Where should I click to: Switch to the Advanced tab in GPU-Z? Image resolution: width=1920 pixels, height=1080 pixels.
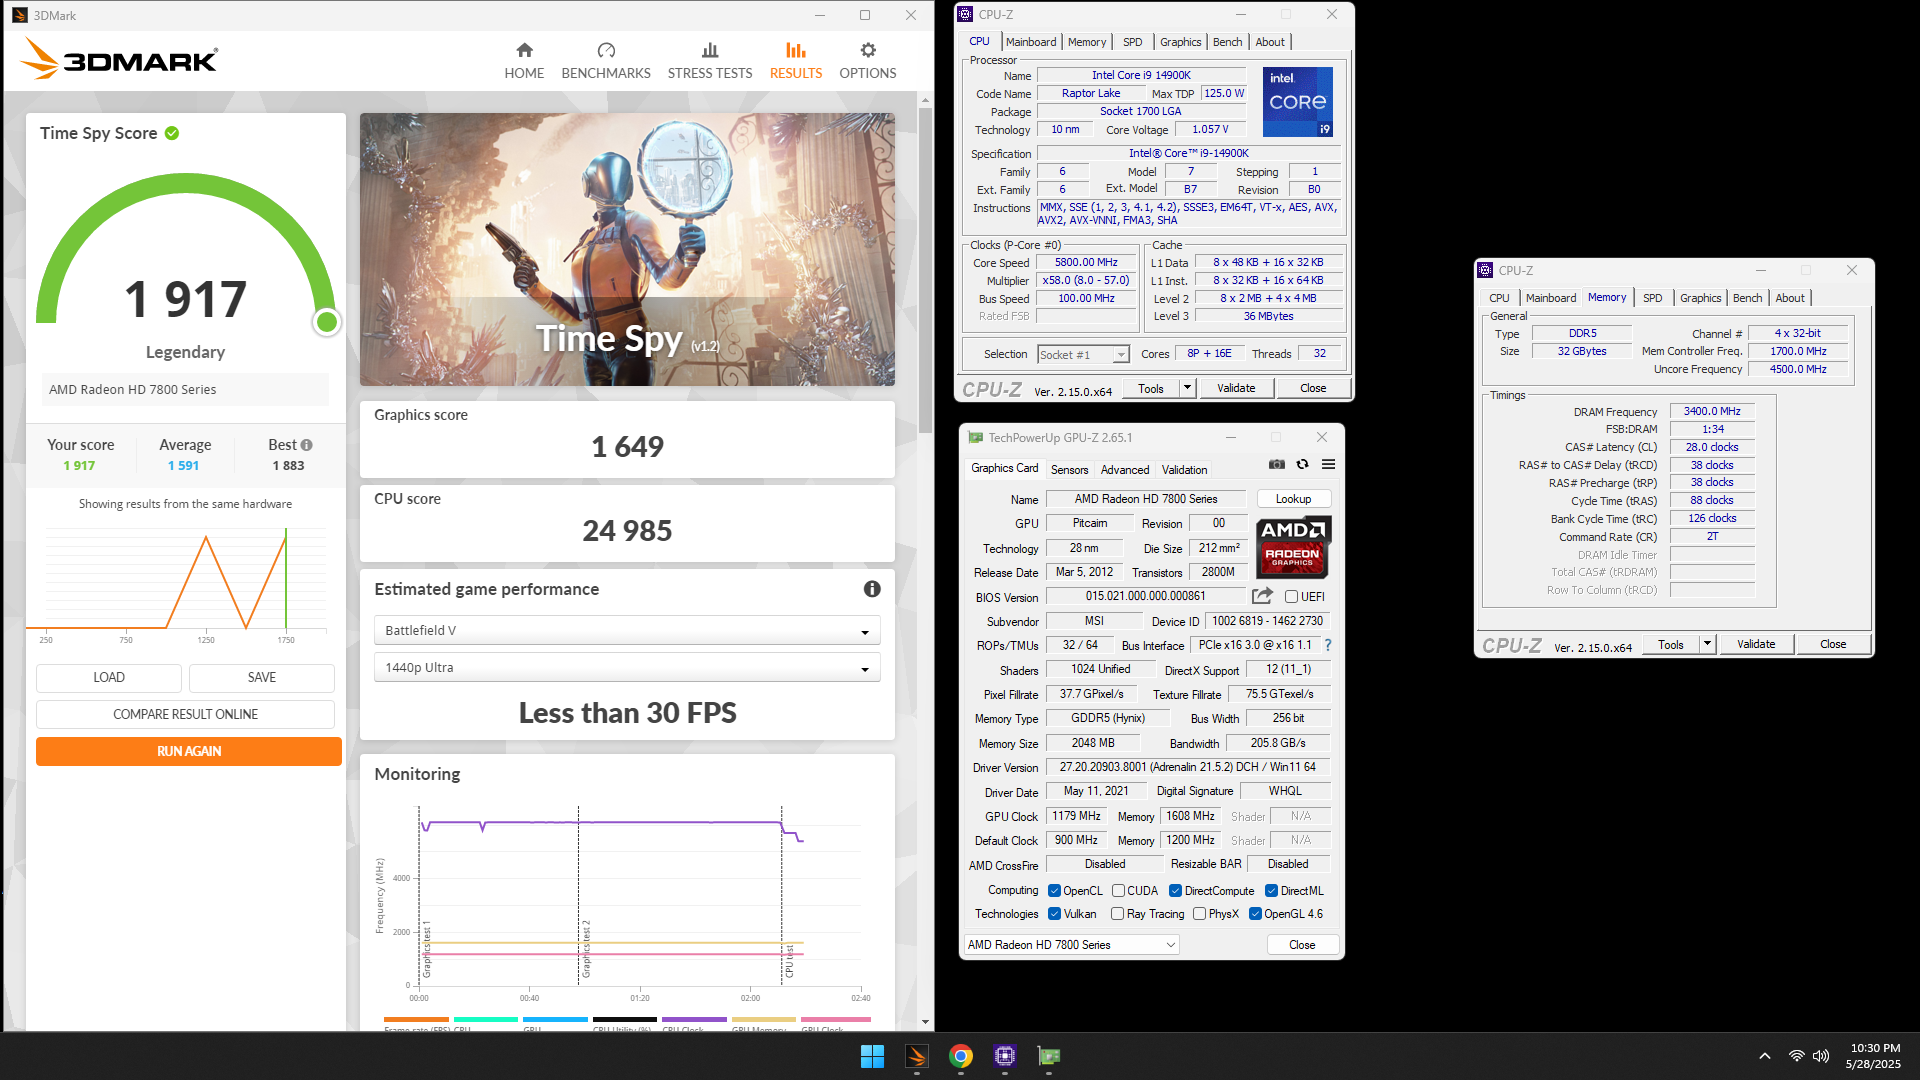click(x=1125, y=470)
